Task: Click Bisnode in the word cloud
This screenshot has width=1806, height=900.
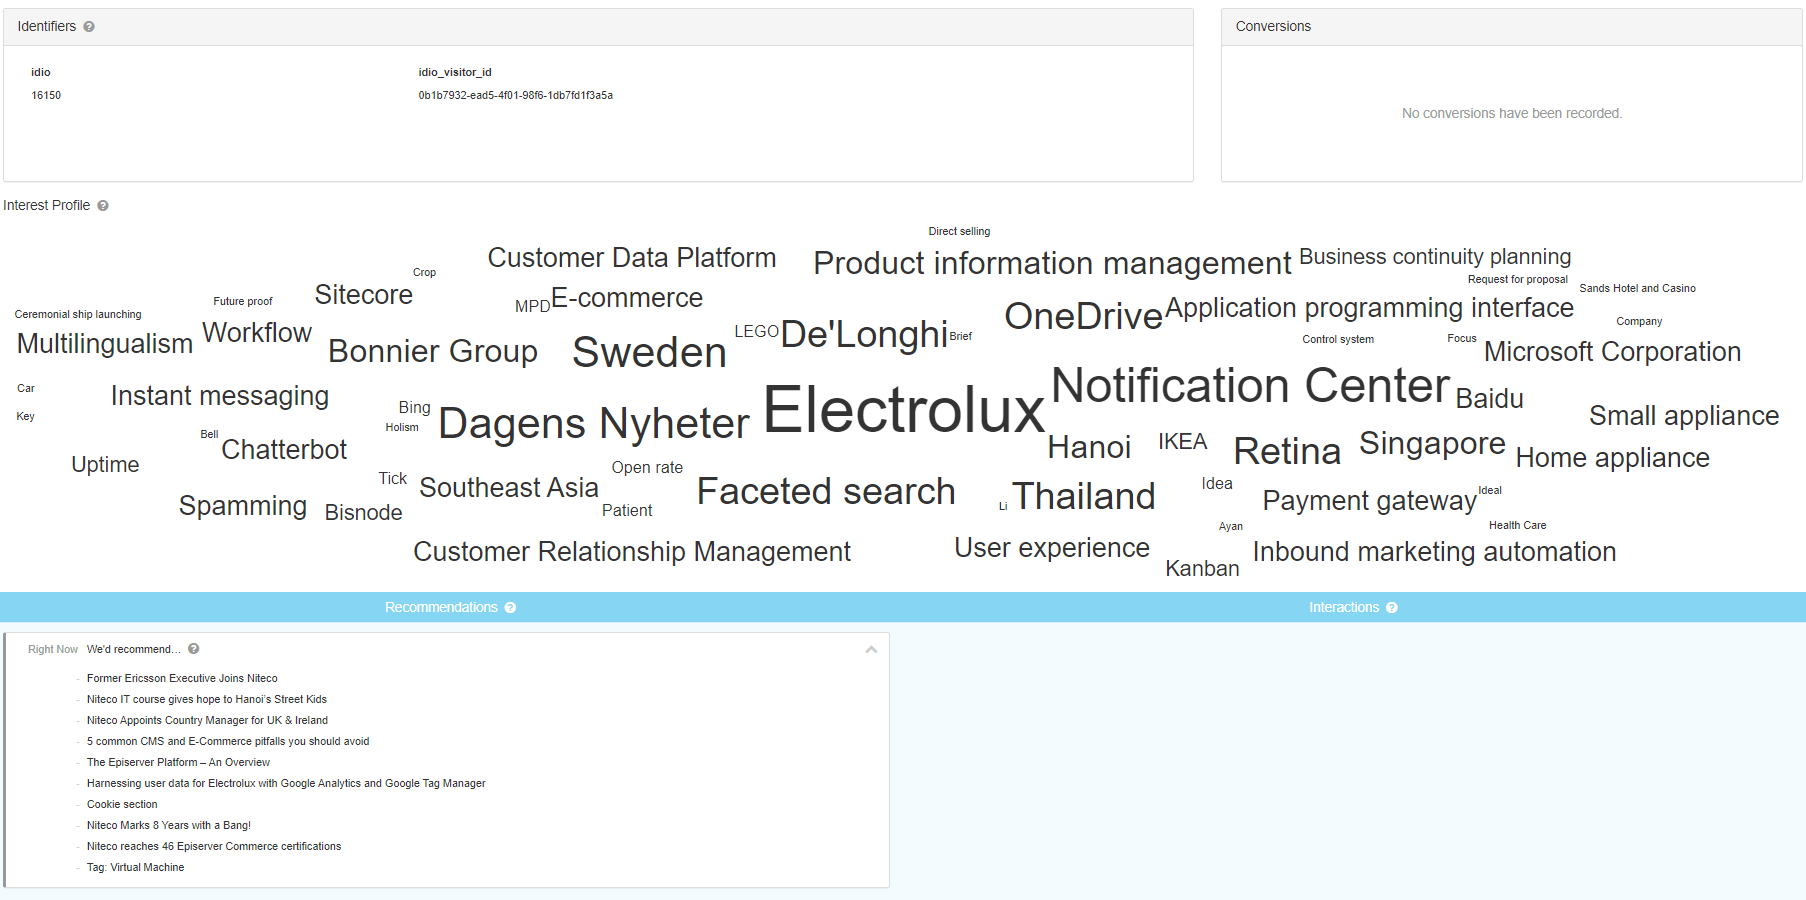Action: 363,513
